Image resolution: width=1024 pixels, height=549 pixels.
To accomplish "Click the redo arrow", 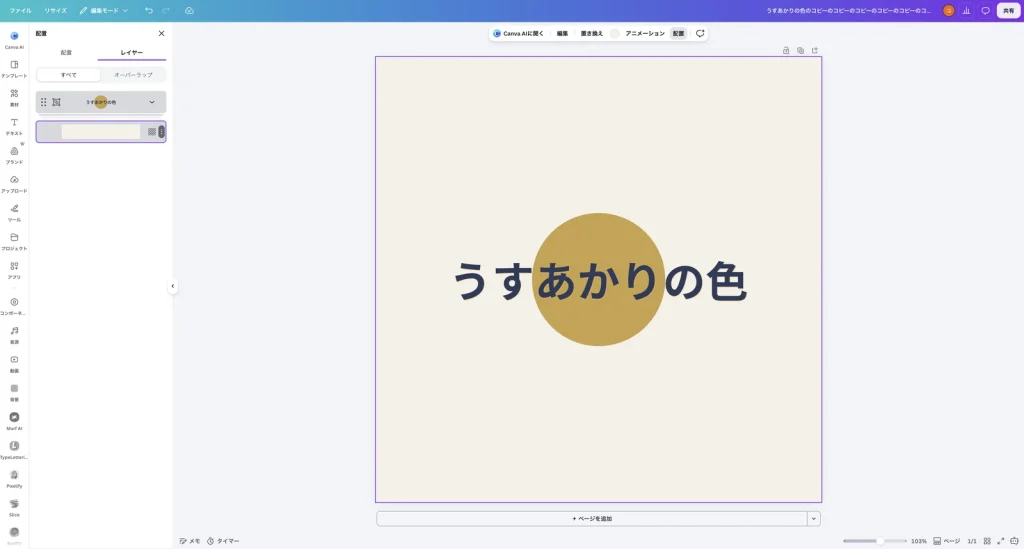I will coord(166,10).
